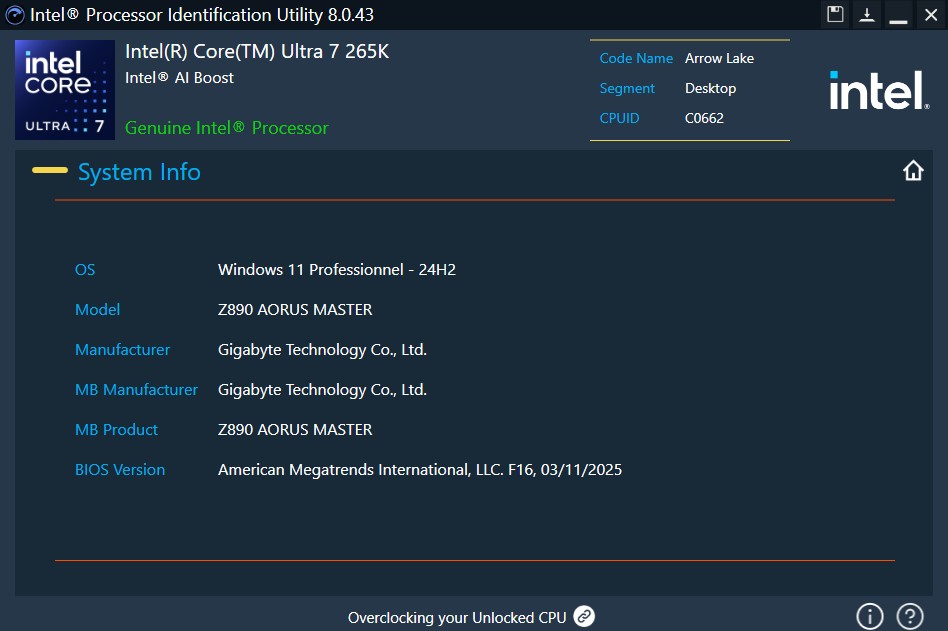This screenshot has width=948, height=631.
Task: Open the info circle icon at bottom right
Action: (x=870, y=616)
